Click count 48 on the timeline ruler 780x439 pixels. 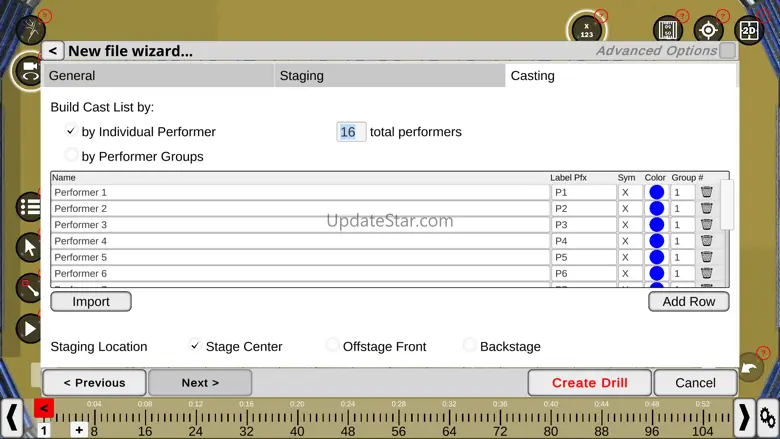click(348, 431)
